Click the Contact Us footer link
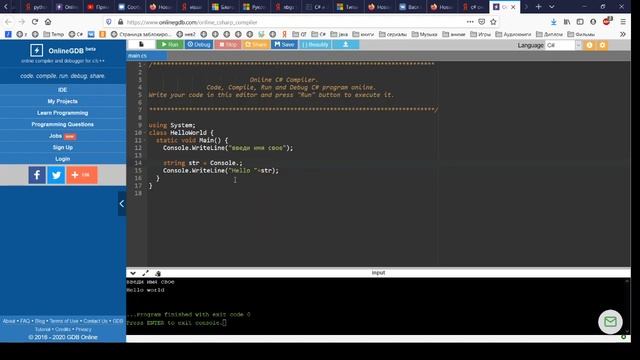Viewport: 640px width, 360px height. click(96, 321)
